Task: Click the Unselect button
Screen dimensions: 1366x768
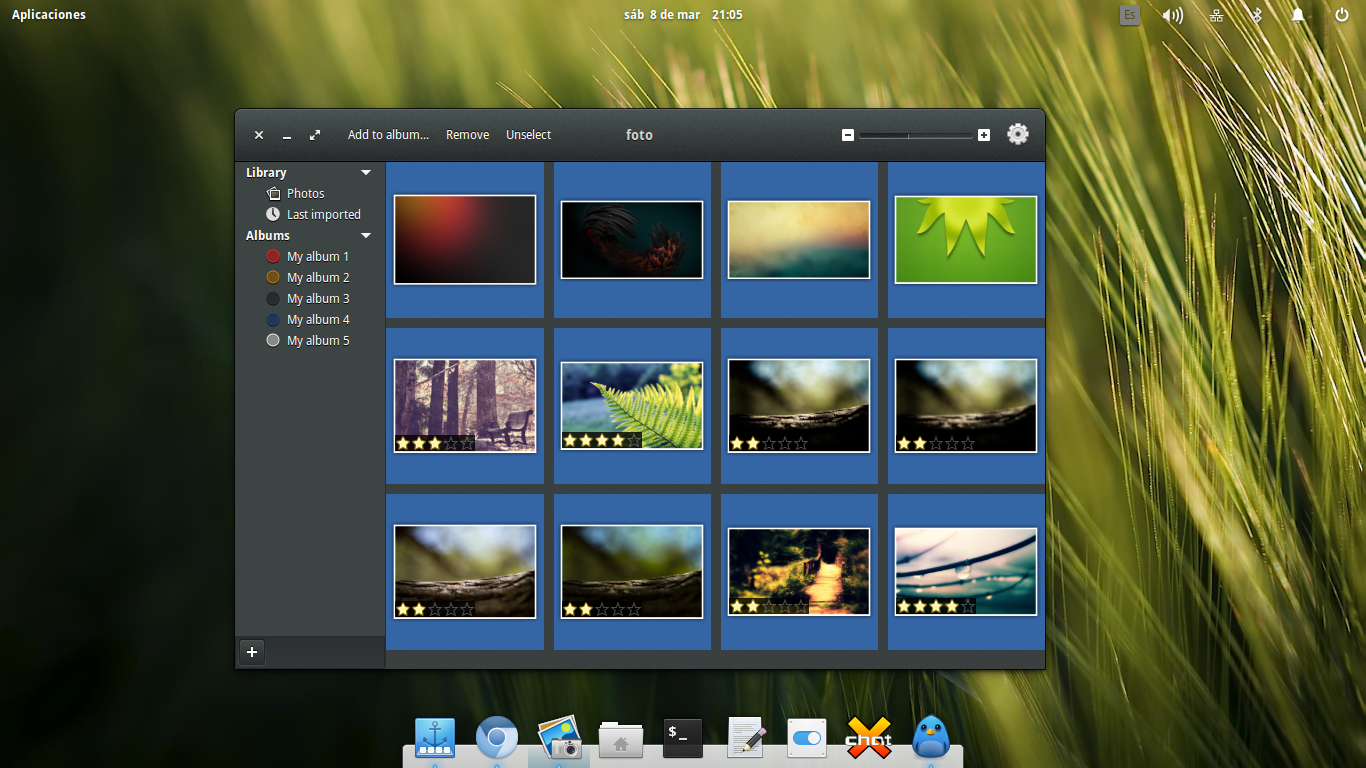Action: [x=528, y=135]
